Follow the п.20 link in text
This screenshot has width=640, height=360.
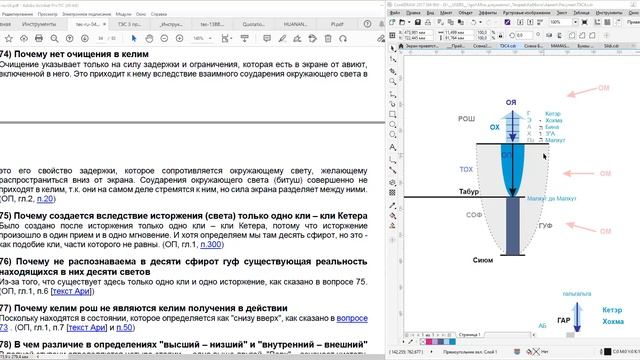click(x=45, y=199)
